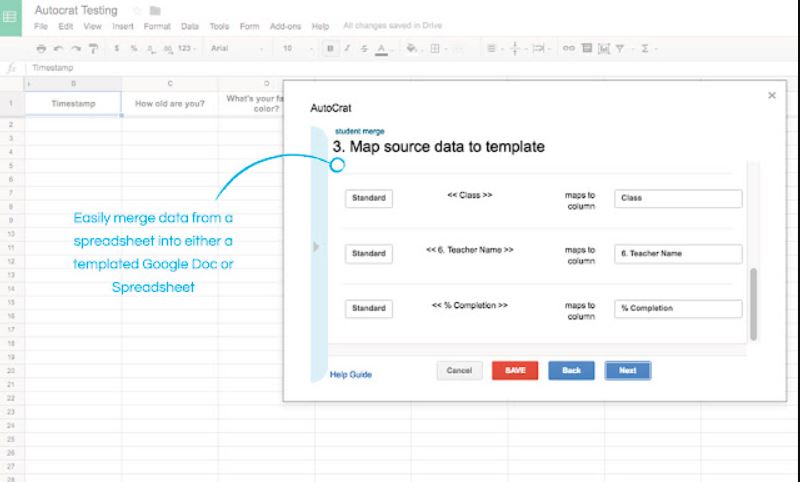This screenshot has height=482, width=800.
Task: Open text wrapping icon menu
Action: (x=538, y=48)
